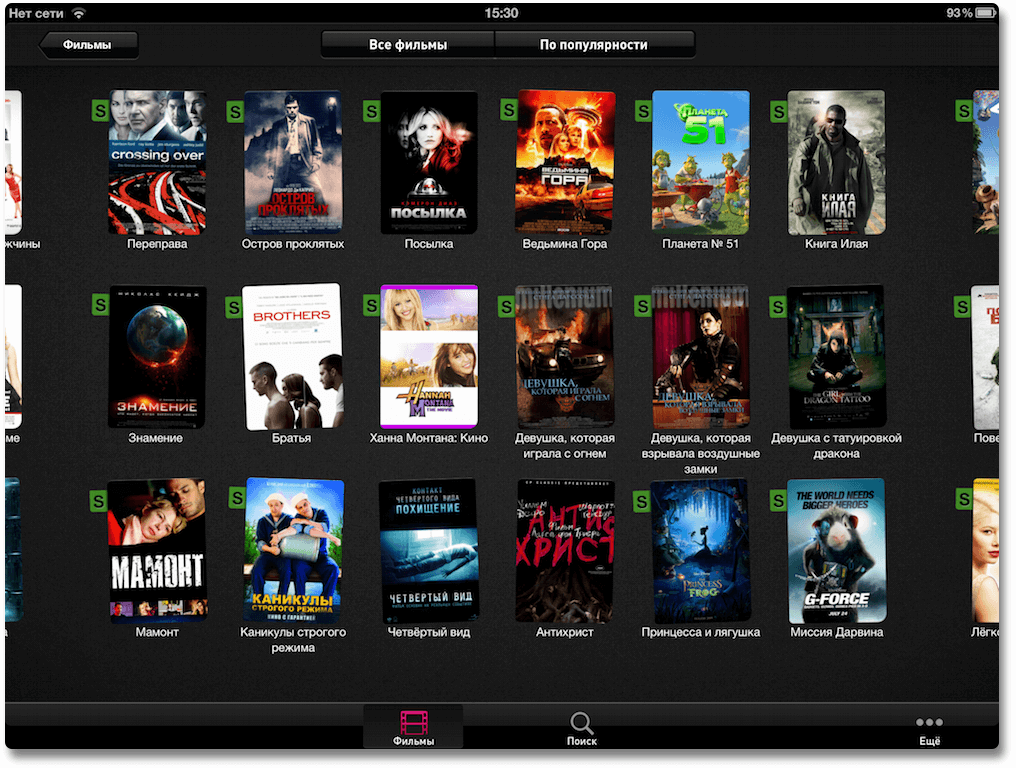Image resolution: width=1016 pixels, height=768 pixels.
Task: Click the Четвёртый вид title text
Action: pos(429,632)
